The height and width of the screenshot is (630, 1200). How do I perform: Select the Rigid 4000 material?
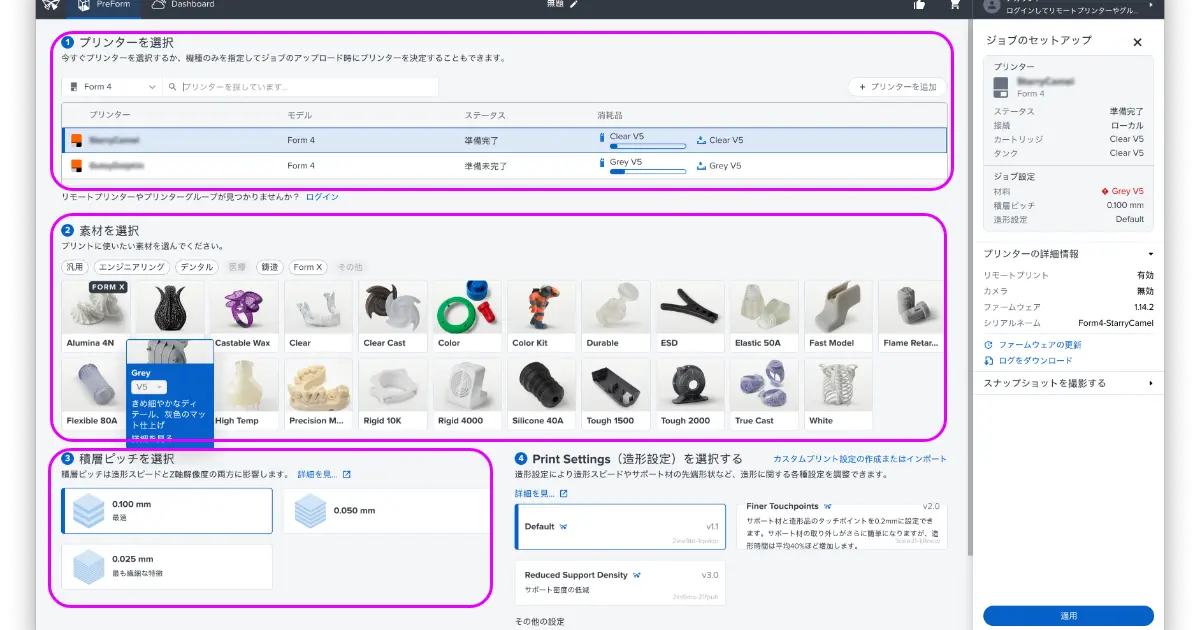tap(467, 393)
